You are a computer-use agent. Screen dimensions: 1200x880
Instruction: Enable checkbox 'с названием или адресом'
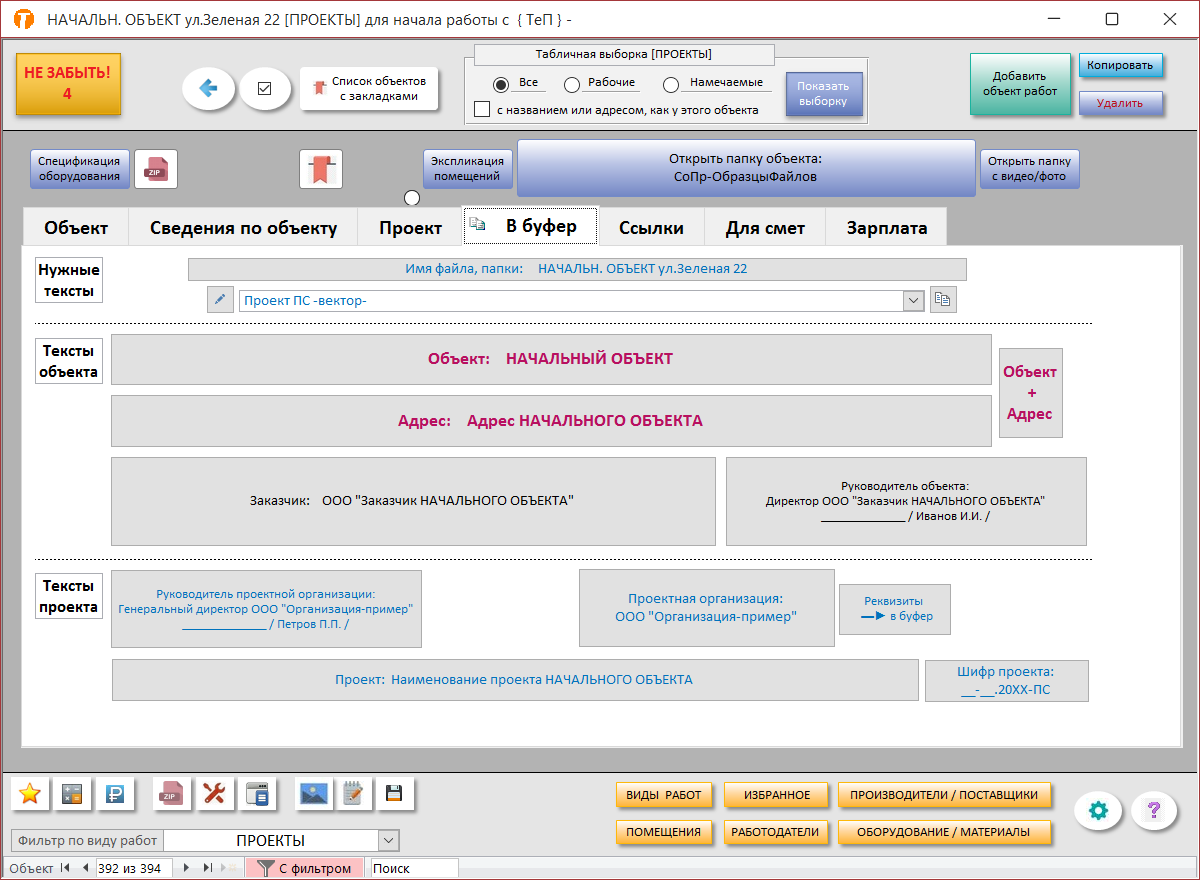click(x=482, y=109)
